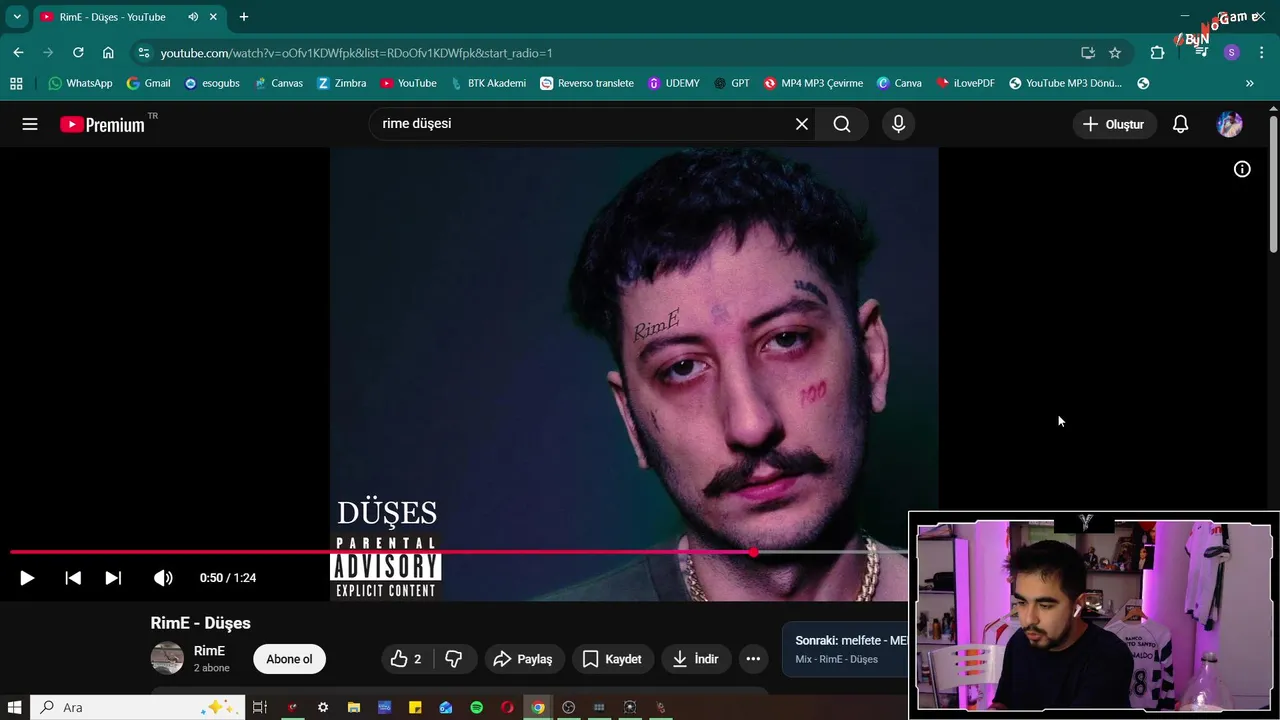Open the Chrome profile S avatar

[x=1231, y=53]
